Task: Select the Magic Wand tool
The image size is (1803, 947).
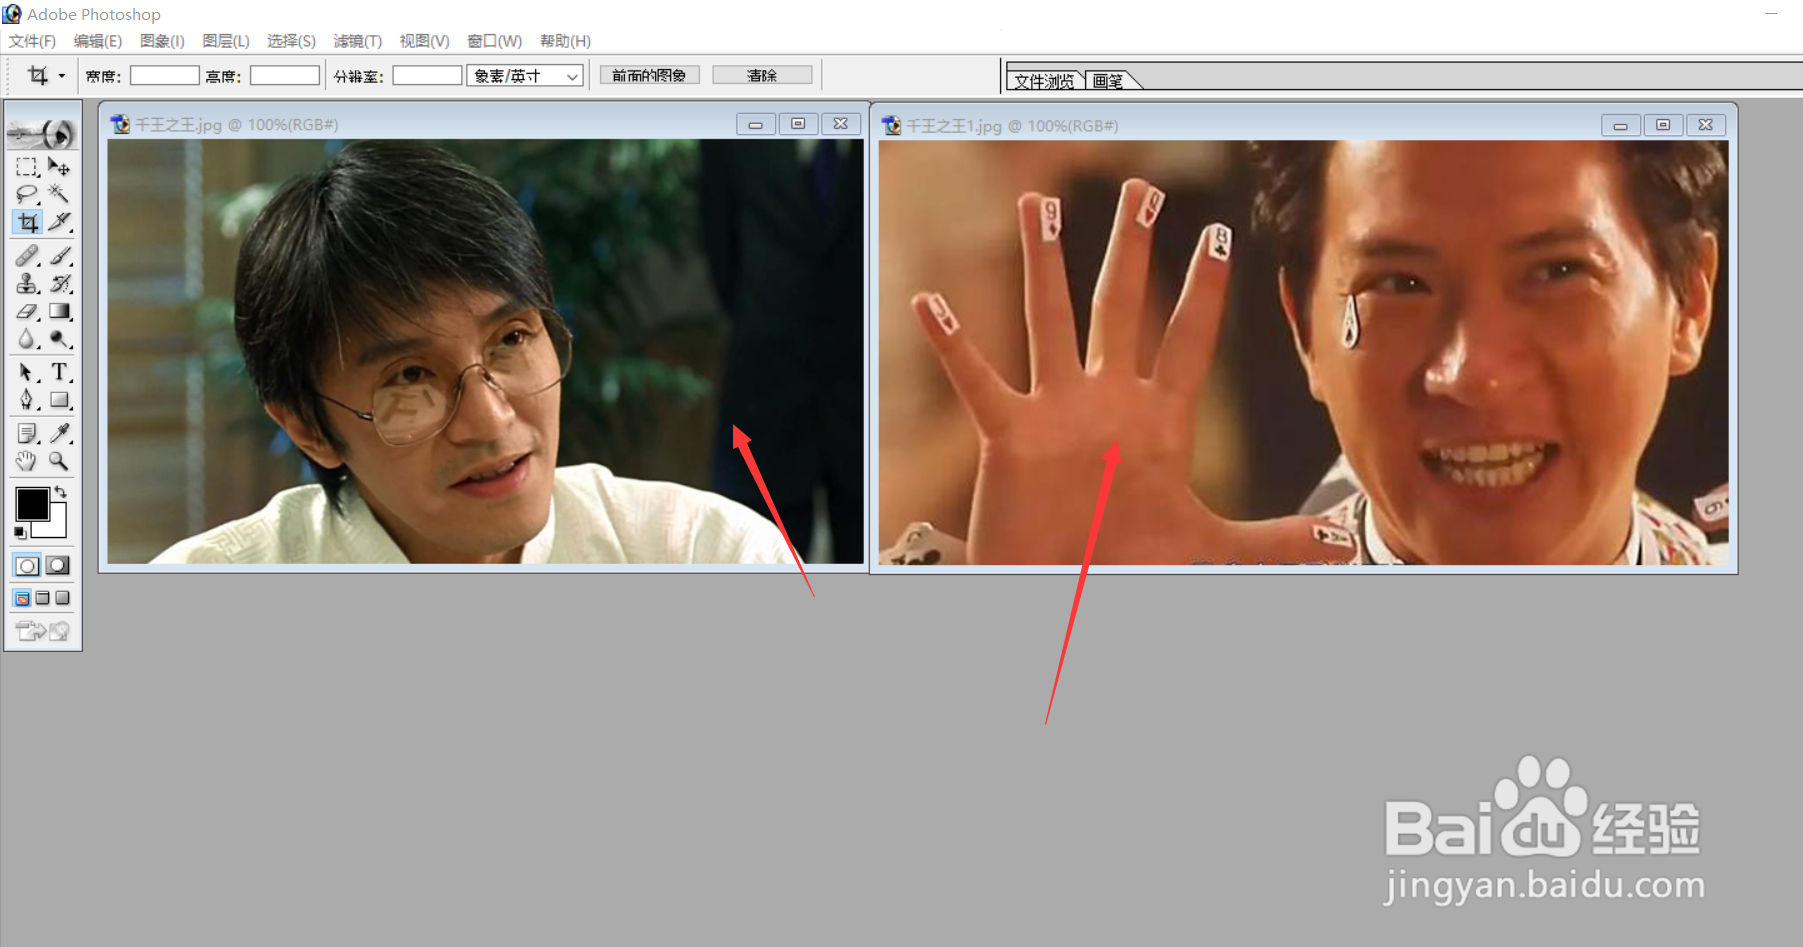Action: click(x=59, y=194)
